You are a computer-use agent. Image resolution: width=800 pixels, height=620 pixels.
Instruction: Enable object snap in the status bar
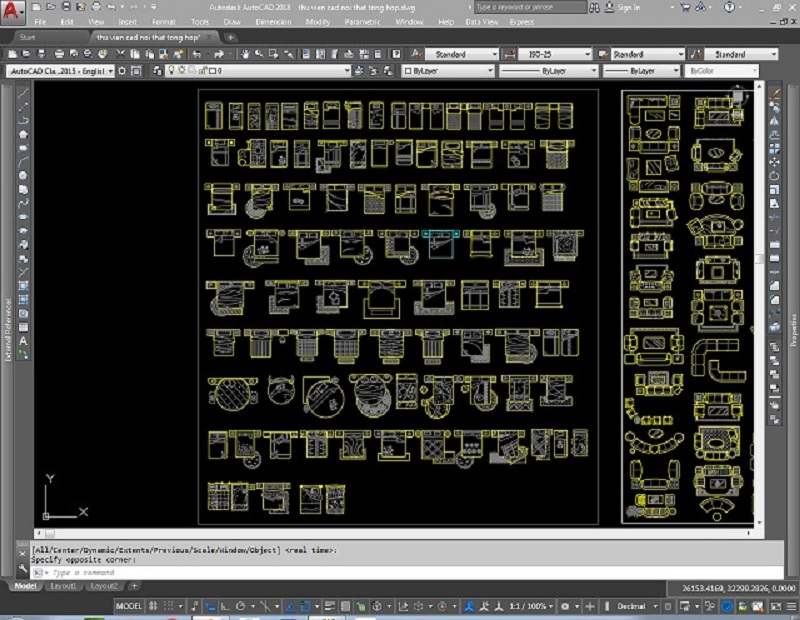[x=239, y=605]
